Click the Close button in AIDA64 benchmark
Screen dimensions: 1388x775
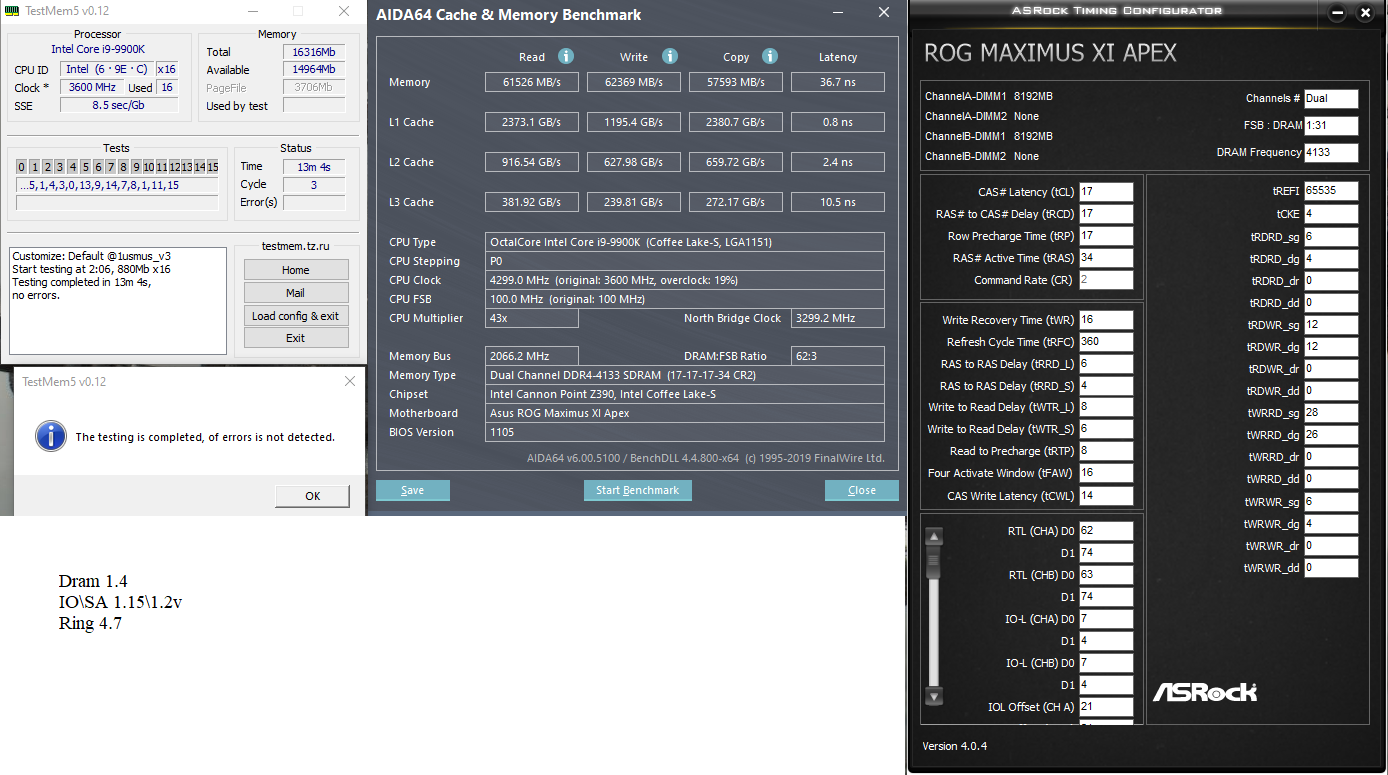click(862, 490)
